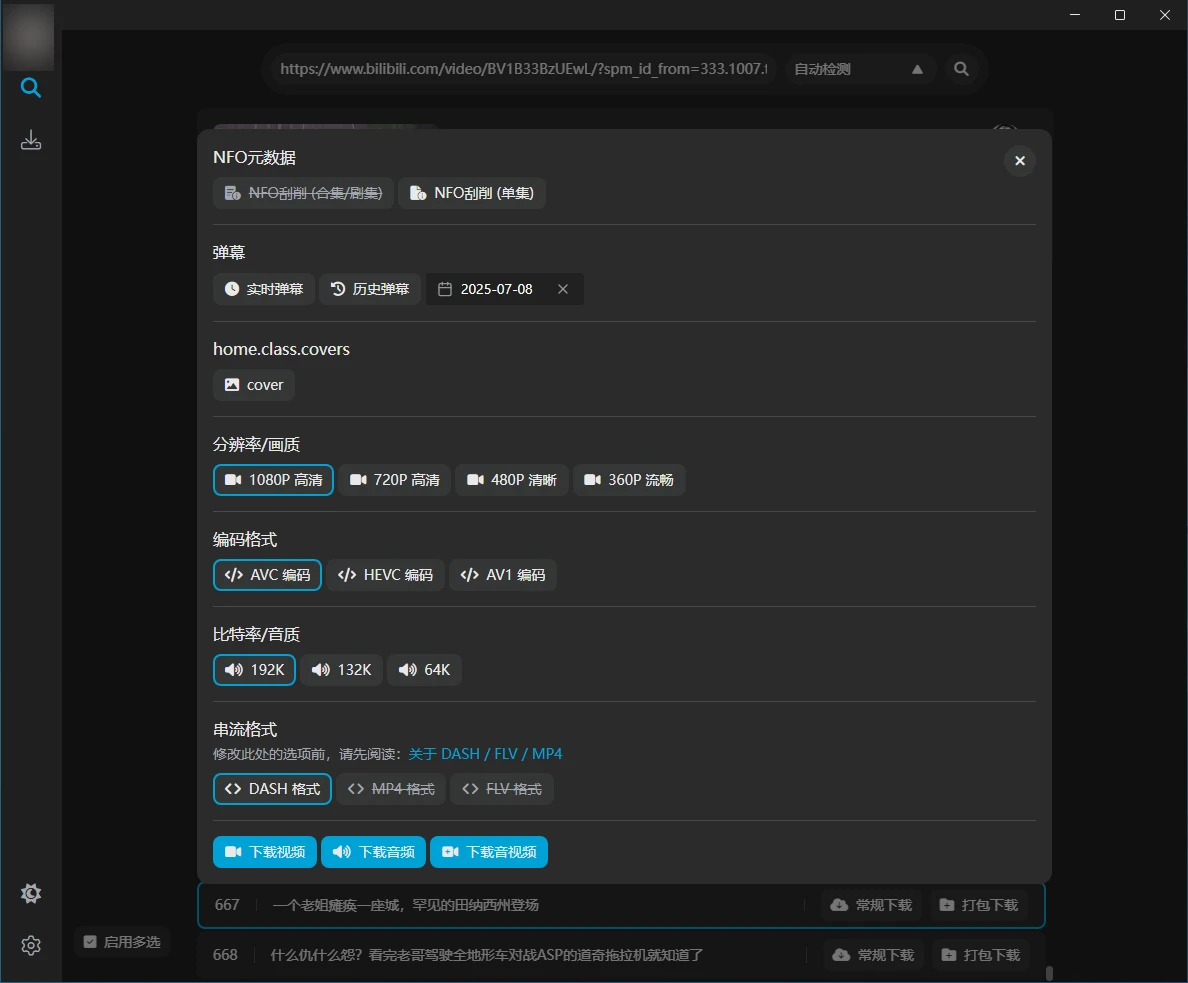Enable the multi-select checkbox (启用多选)
This screenshot has width=1188, height=983.
pyautogui.click(x=91, y=942)
